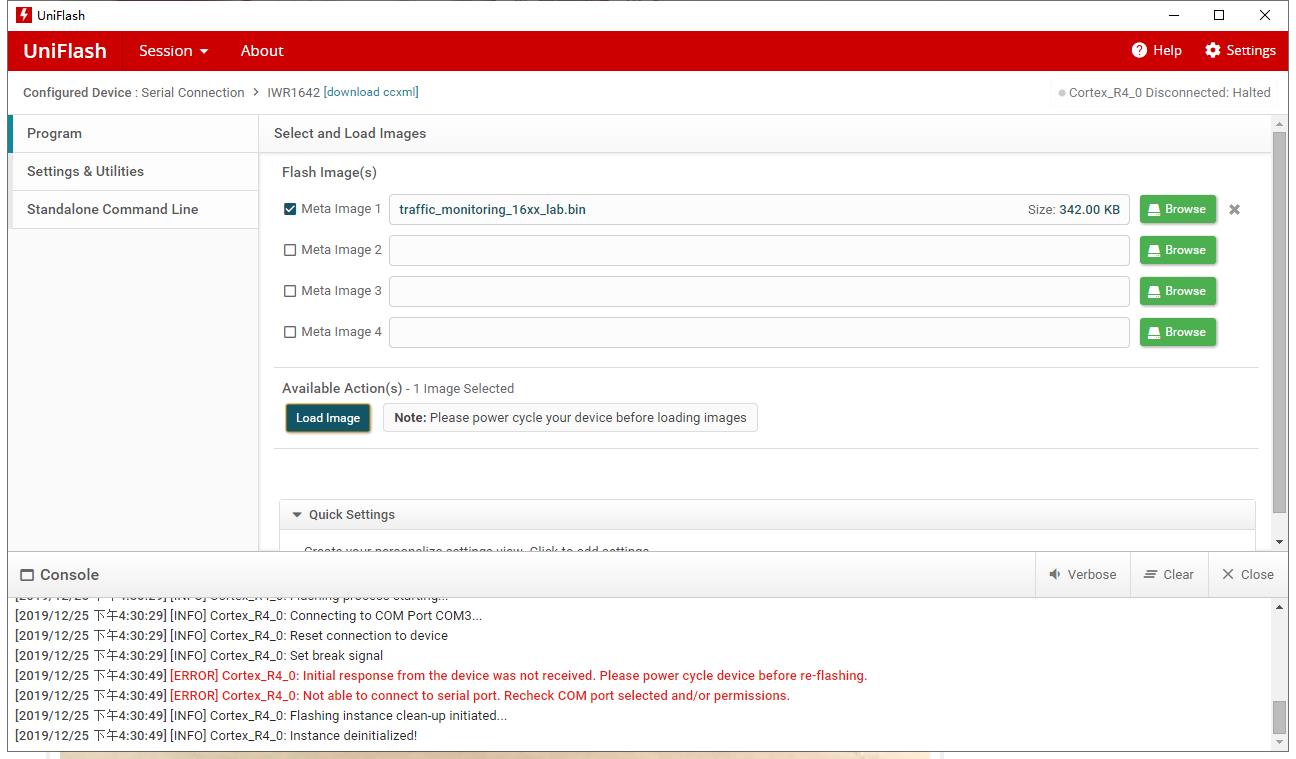The image size is (1296, 759).
Task: Click the console scroll down arrow
Action: (1279, 743)
